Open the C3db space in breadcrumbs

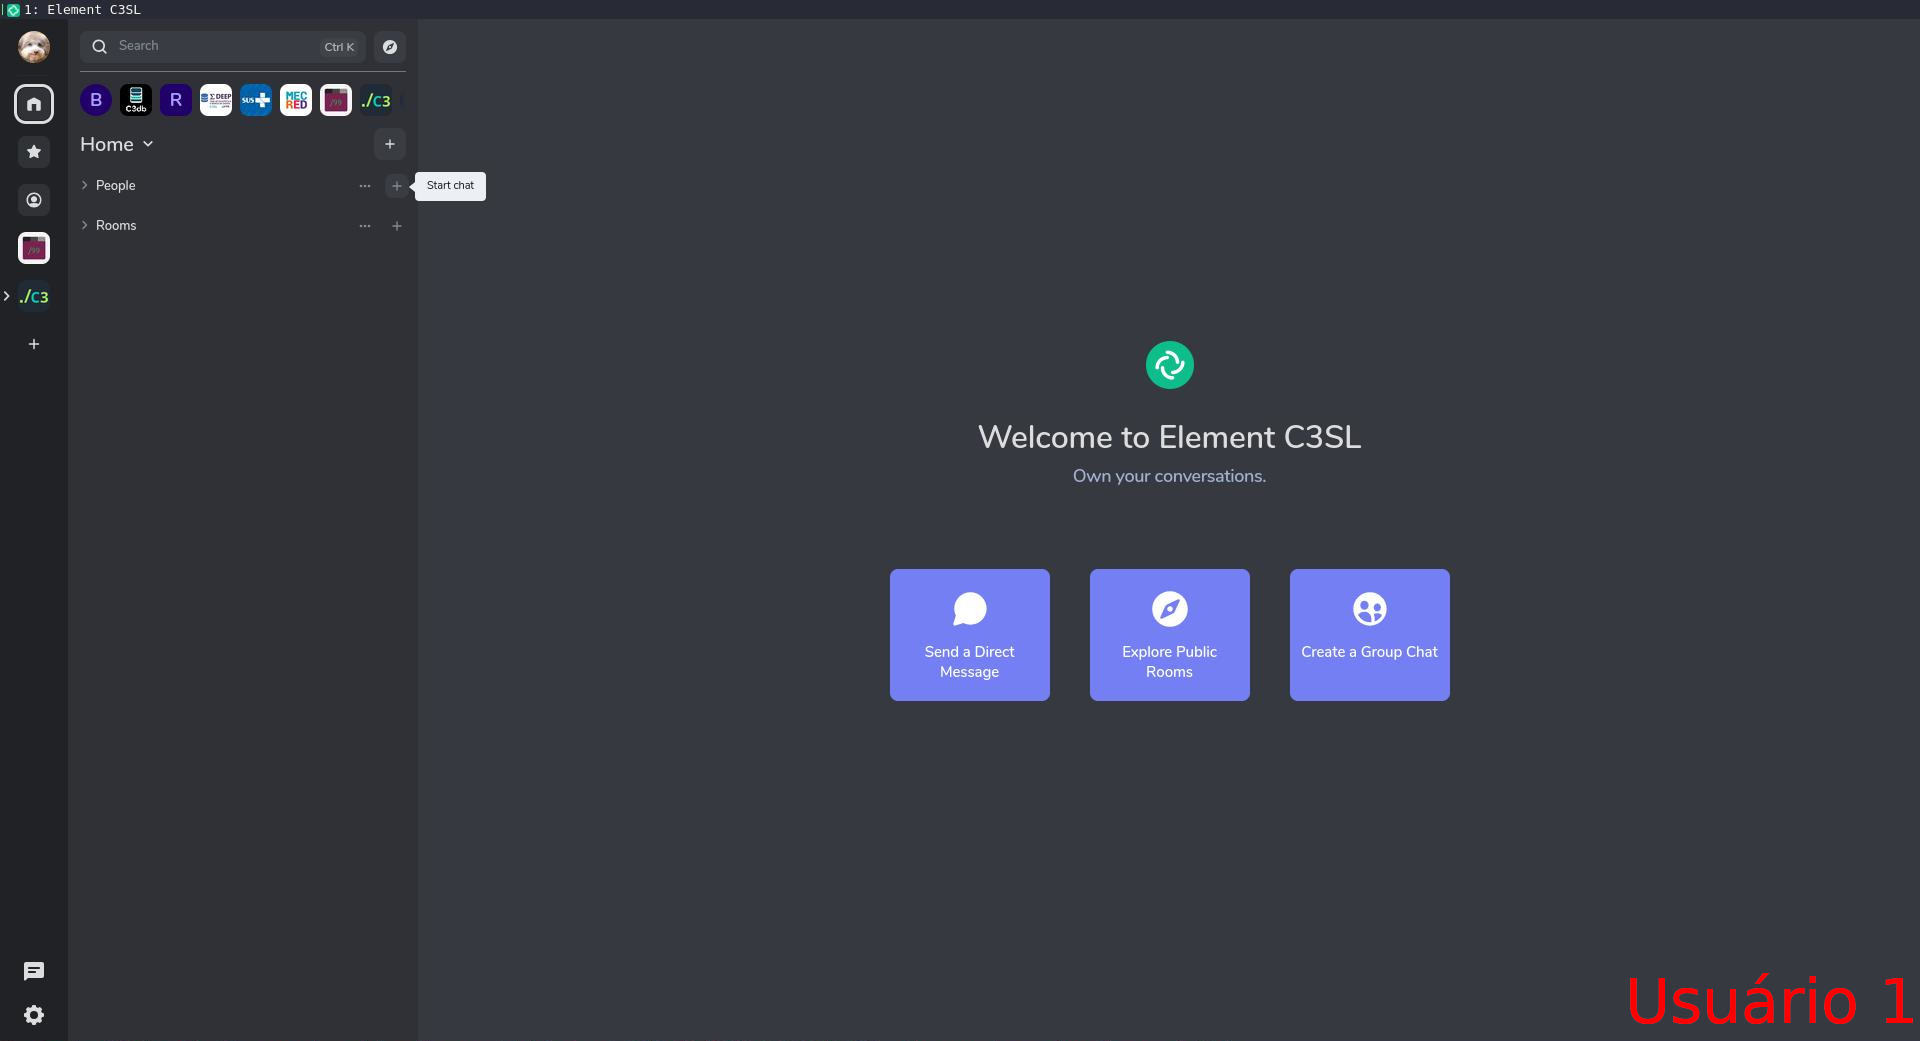click(x=136, y=100)
